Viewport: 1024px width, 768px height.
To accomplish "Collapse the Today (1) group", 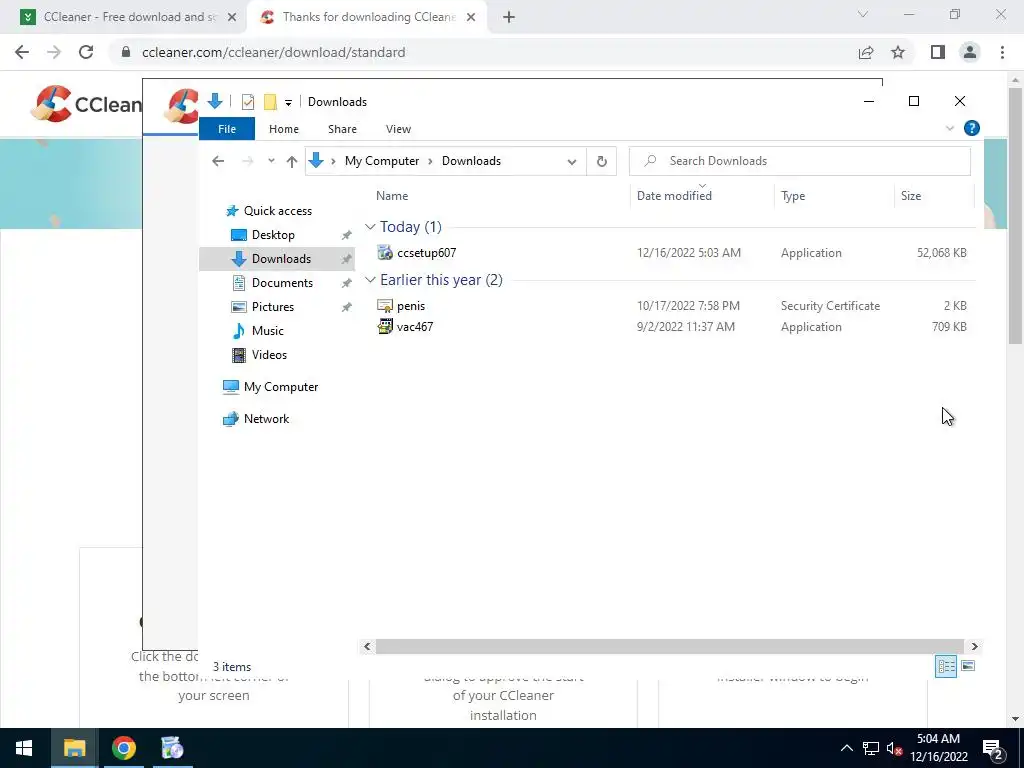I will click(x=370, y=227).
